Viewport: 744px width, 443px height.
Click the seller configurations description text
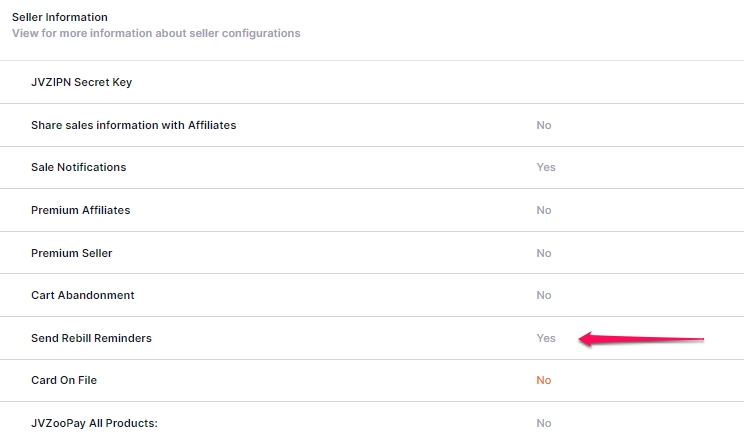156,33
